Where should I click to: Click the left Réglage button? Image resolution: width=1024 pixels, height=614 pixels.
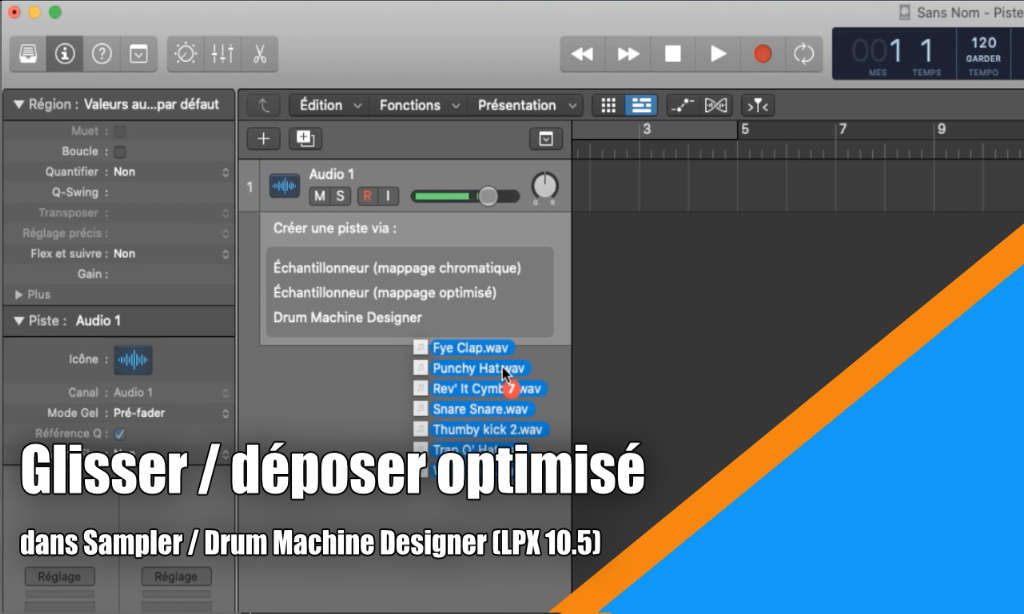tap(60, 576)
